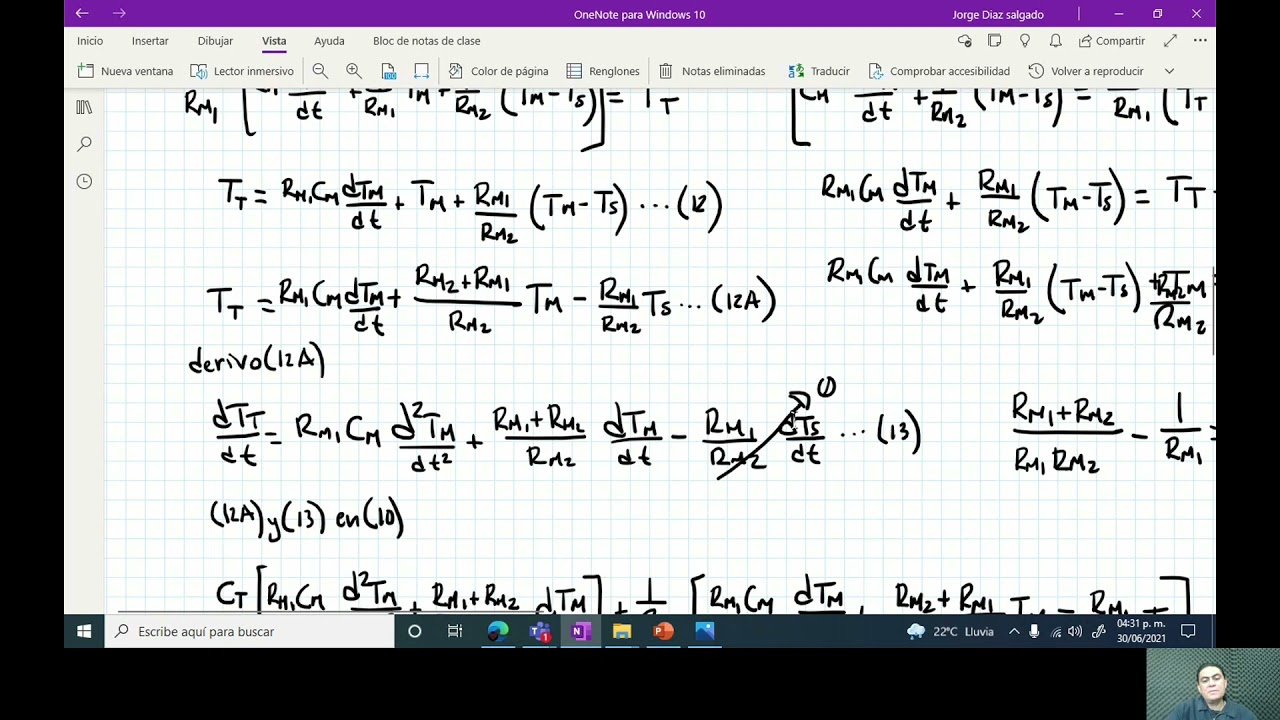
Task: Go back with the arrow
Action: point(82,14)
